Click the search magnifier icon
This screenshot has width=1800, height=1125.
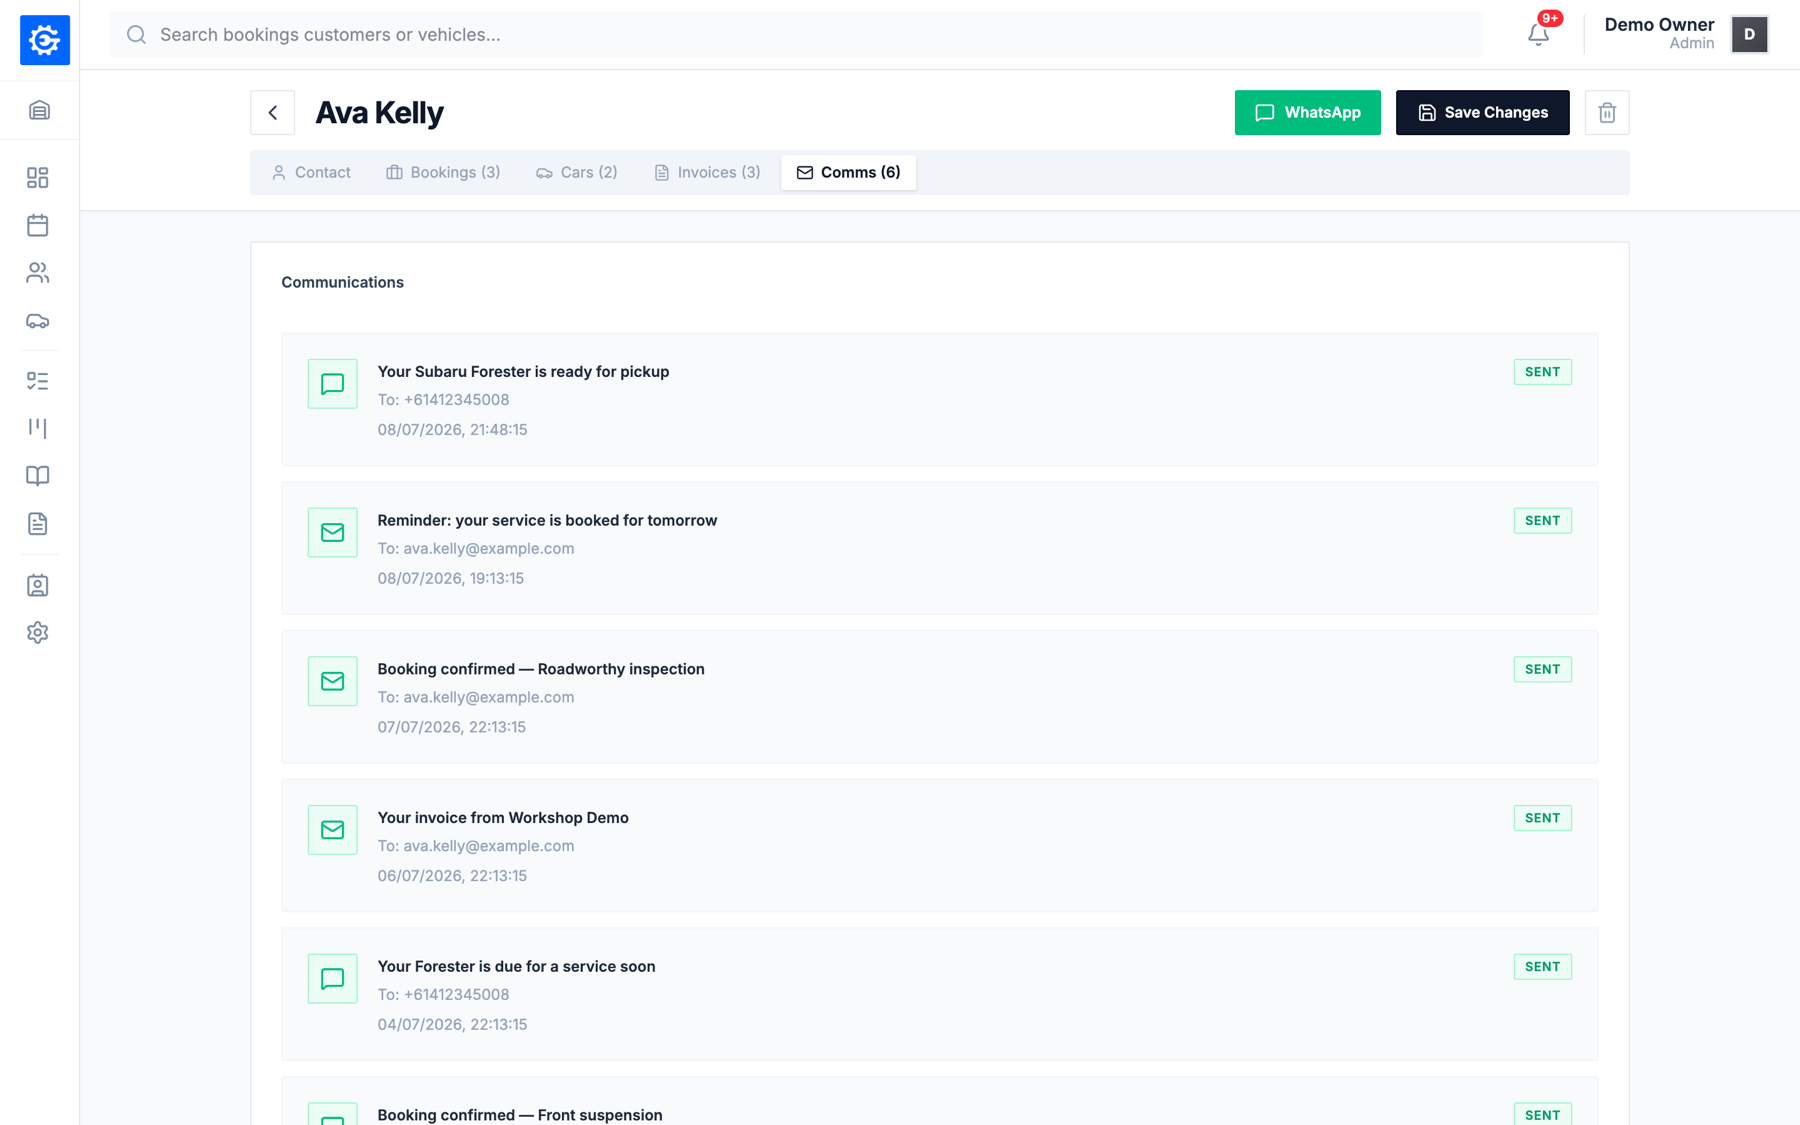click(x=136, y=35)
